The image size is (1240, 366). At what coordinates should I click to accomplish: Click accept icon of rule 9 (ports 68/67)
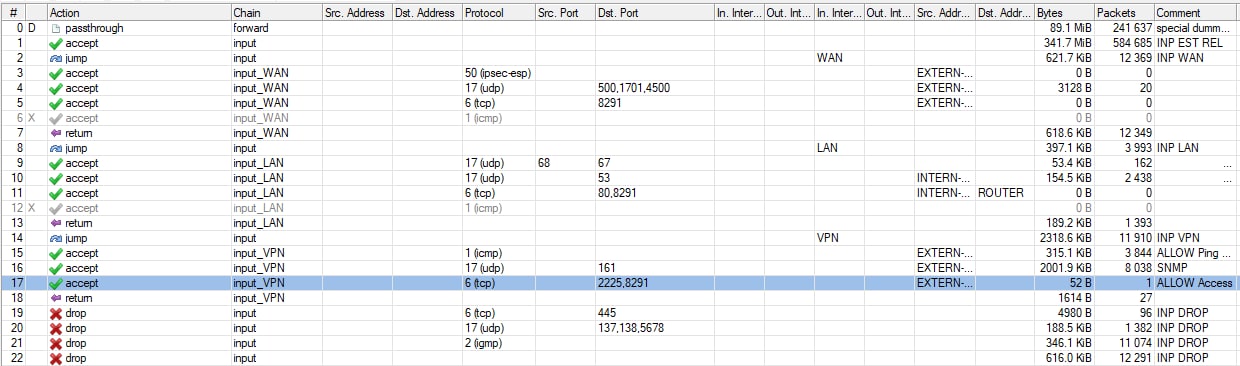click(x=55, y=163)
